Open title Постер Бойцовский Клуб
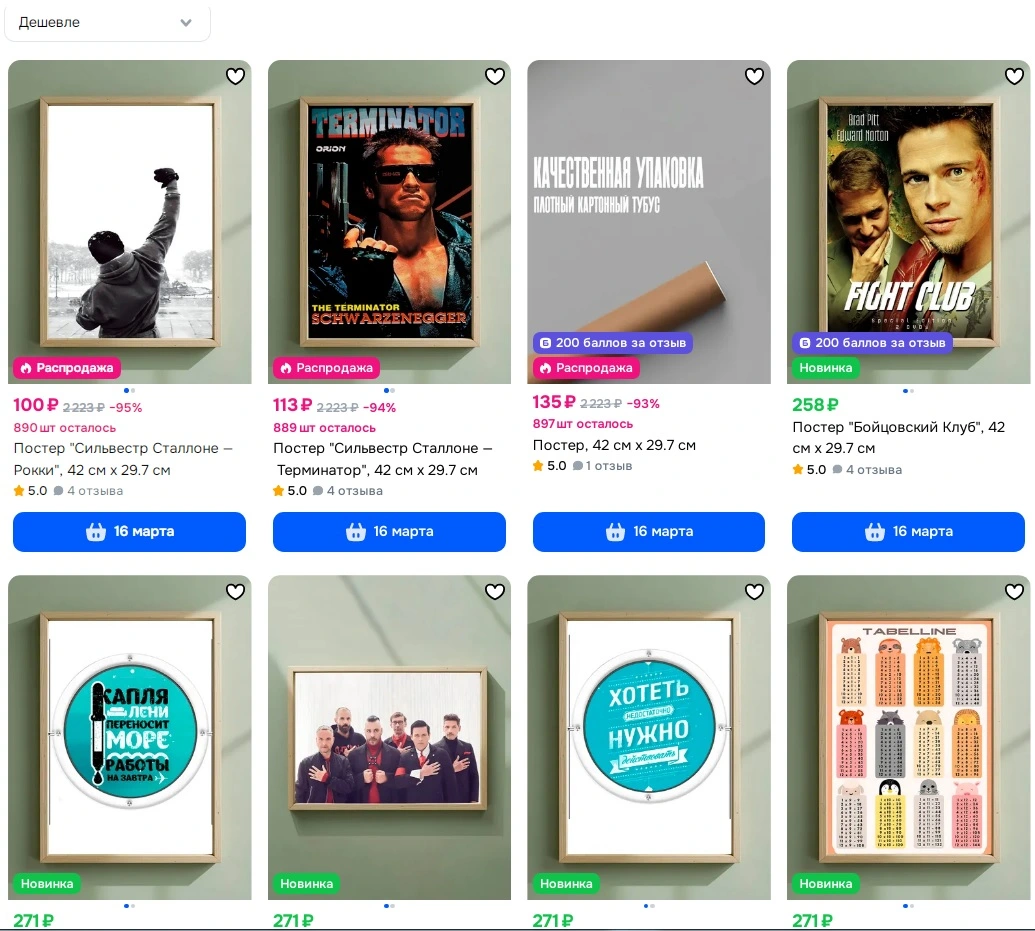The height and width of the screenshot is (931, 1035). [898, 438]
